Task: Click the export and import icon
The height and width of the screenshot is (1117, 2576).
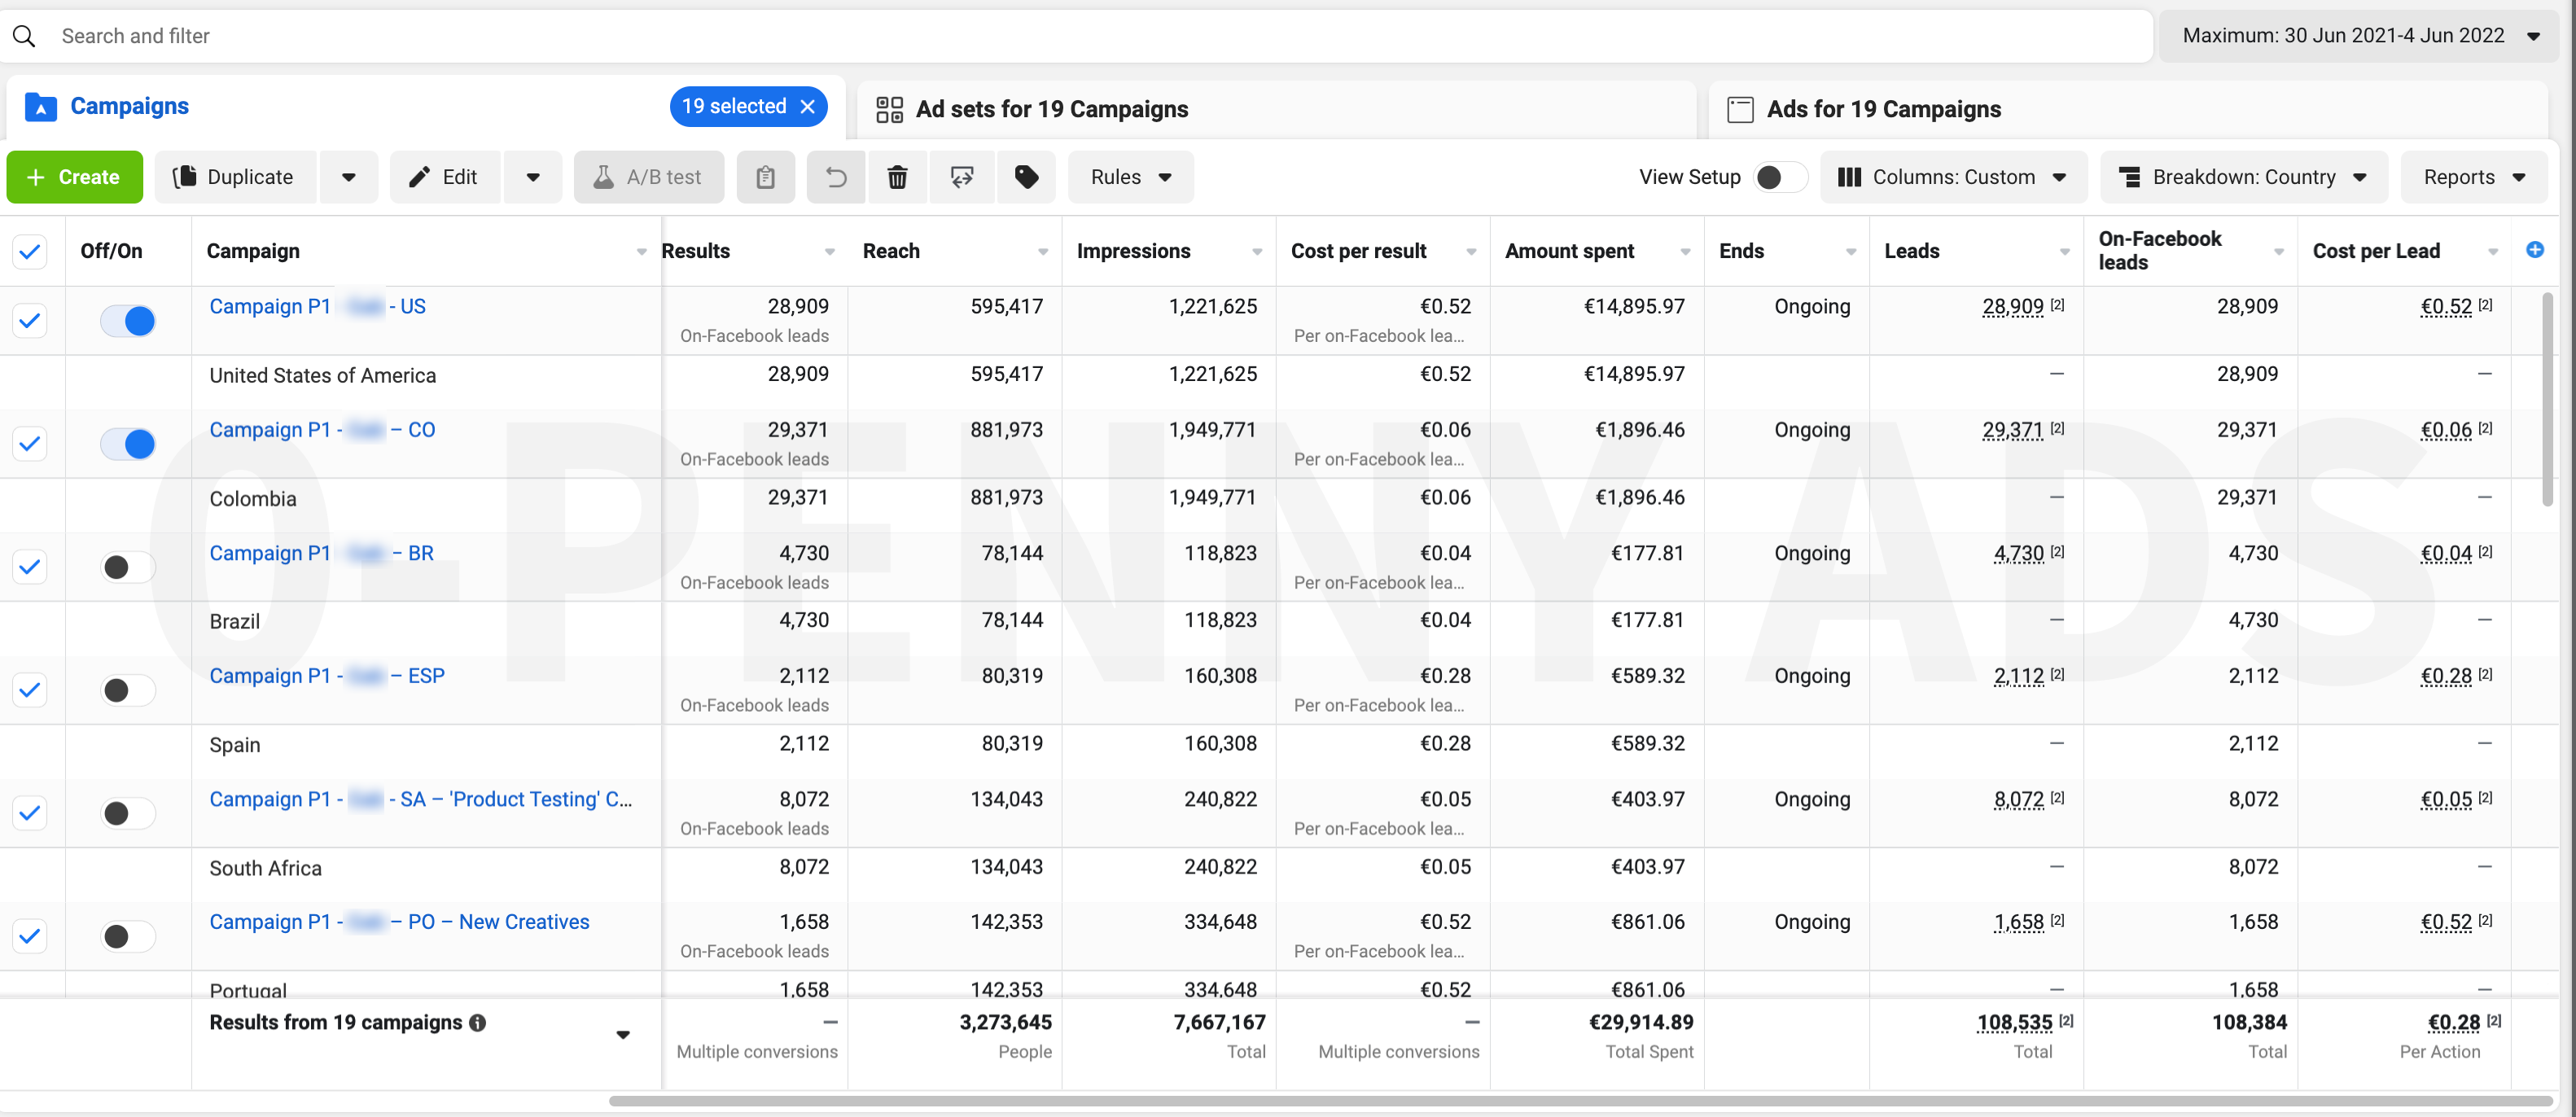Action: pos(961,177)
